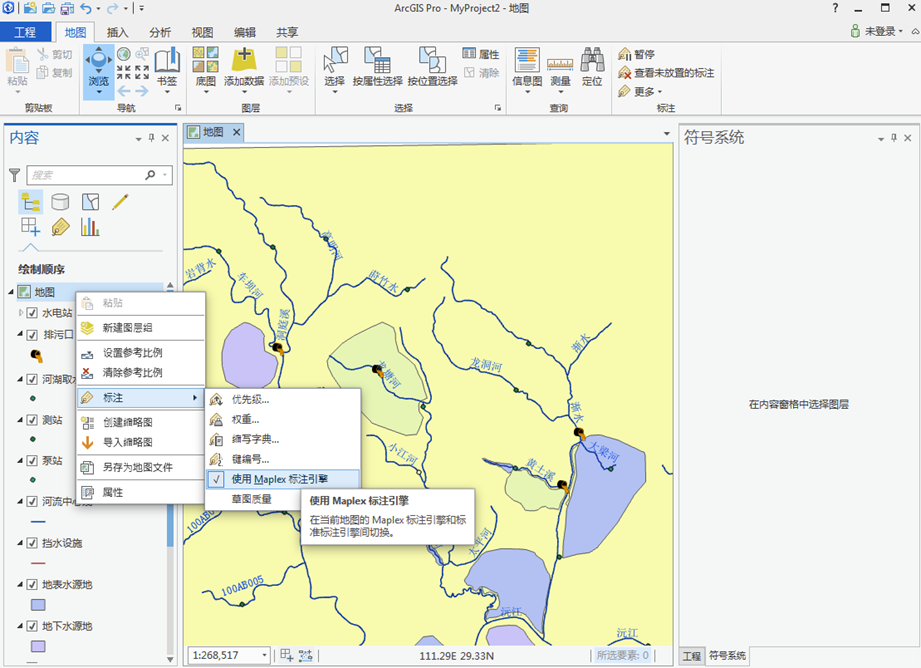Expand the 水电站 layer tree node
This screenshot has height=668, width=921.
coord(21,313)
